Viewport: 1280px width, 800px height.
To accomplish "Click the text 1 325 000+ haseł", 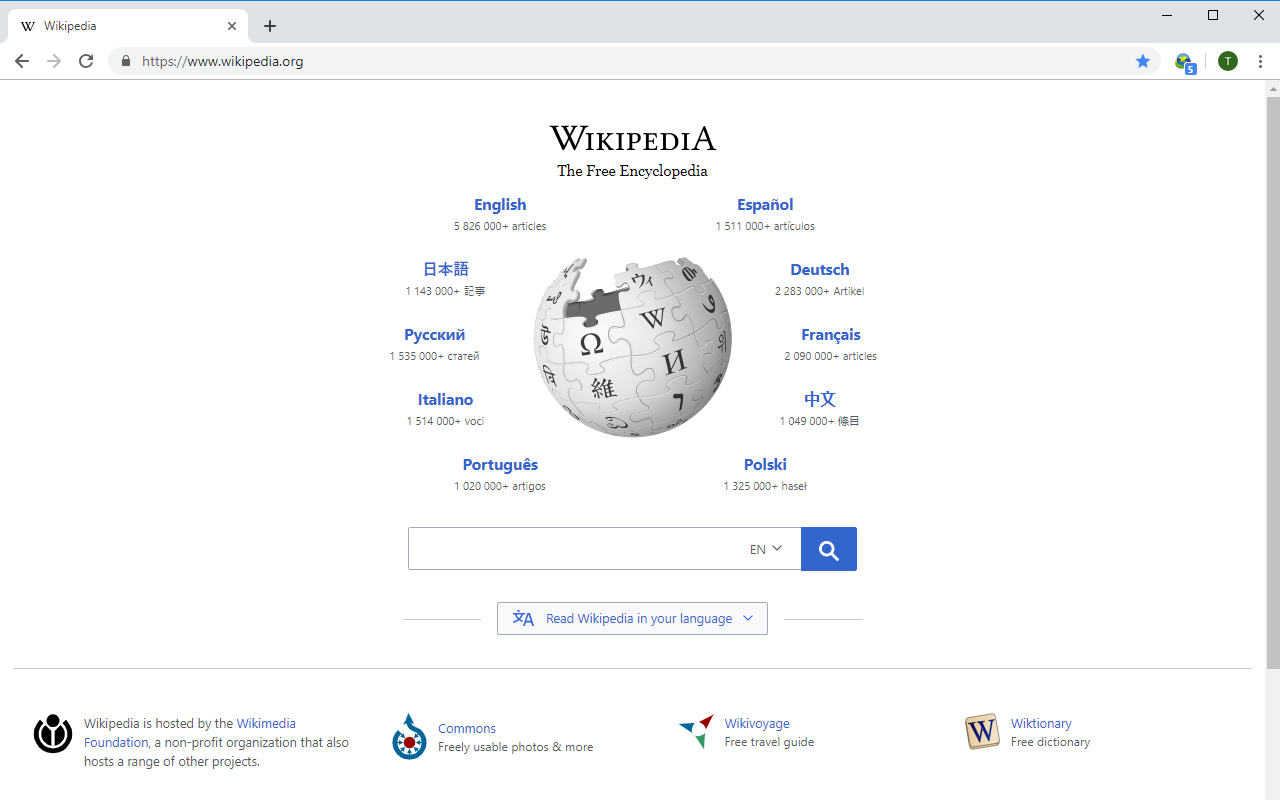I will tap(765, 486).
